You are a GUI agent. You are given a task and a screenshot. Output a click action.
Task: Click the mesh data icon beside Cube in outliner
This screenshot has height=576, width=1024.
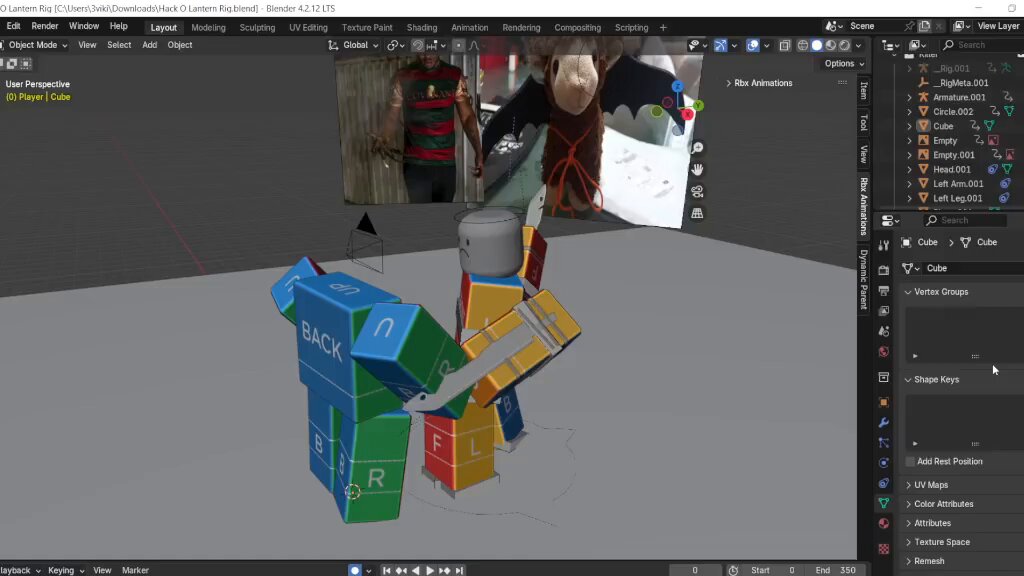click(989, 126)
